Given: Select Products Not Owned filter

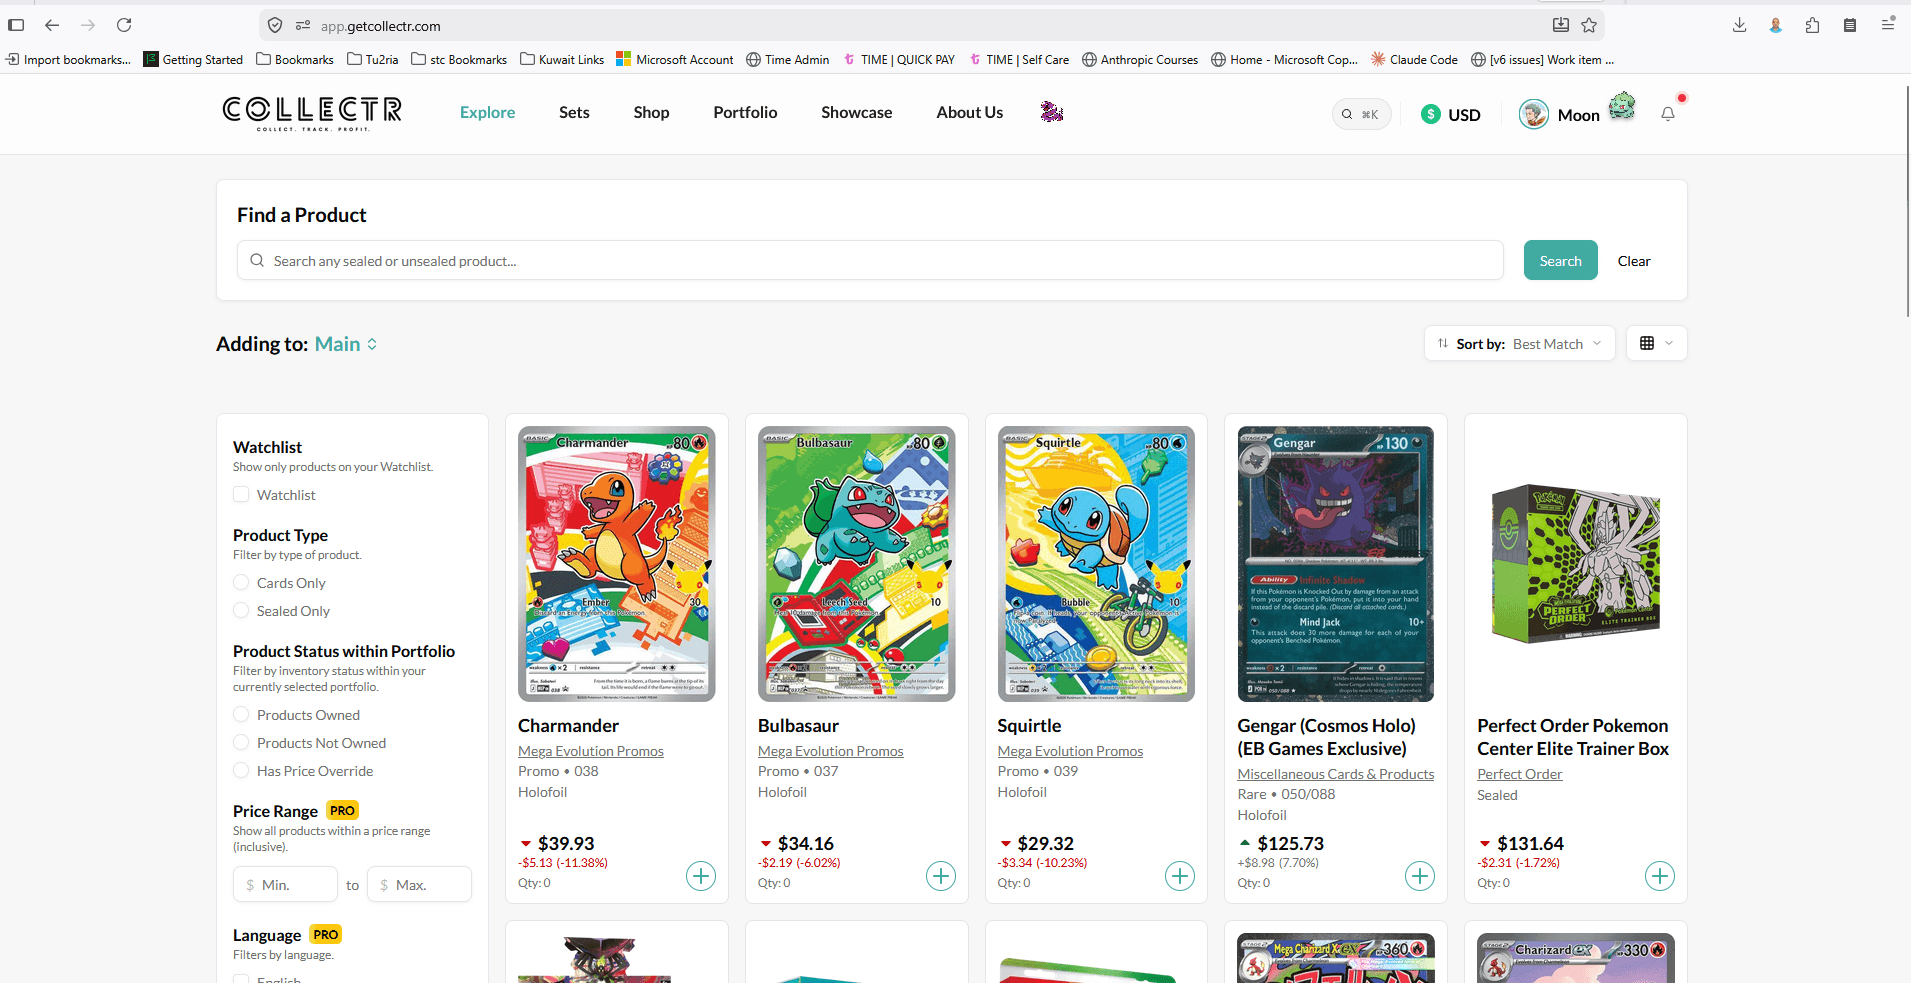Looking at the screenshot, I should (241, 742).
